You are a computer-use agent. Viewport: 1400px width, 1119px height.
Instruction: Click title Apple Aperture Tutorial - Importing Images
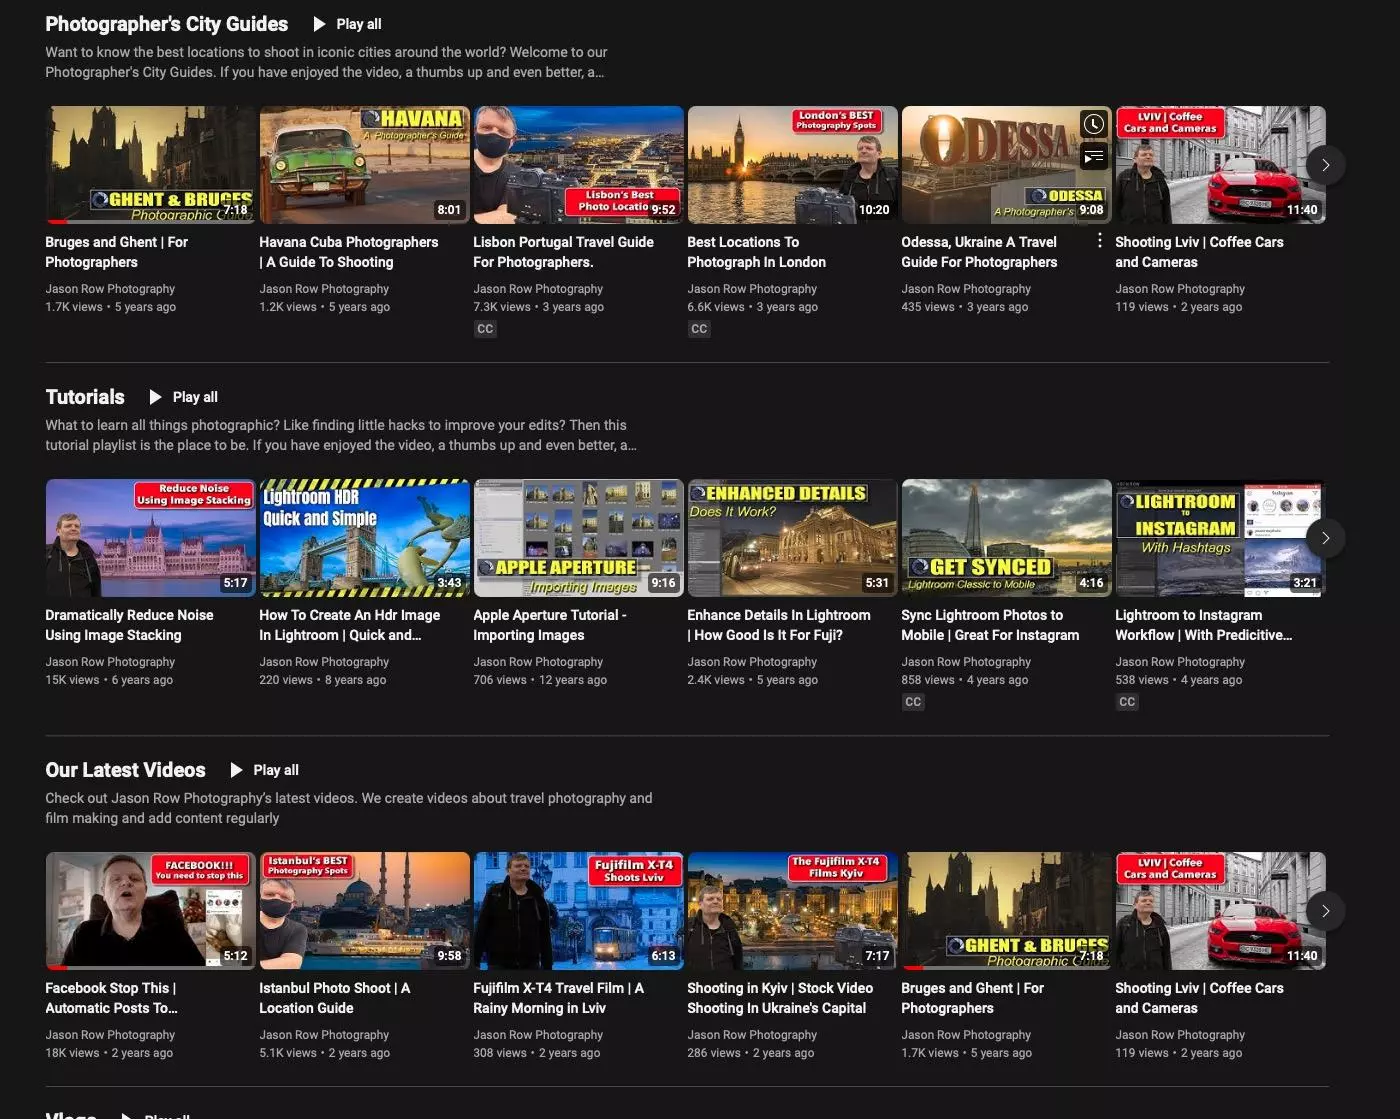pyautogui.click(x=550, y=625)
